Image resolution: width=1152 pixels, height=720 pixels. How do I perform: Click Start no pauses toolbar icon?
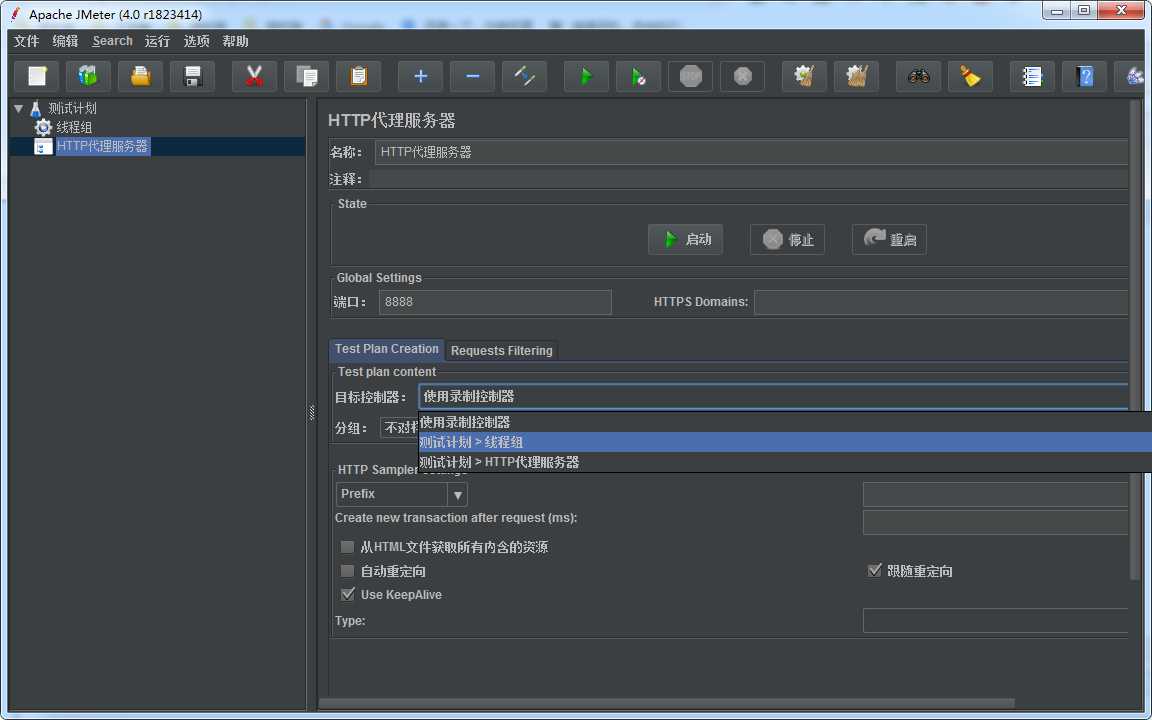click(x=638, y=76)
